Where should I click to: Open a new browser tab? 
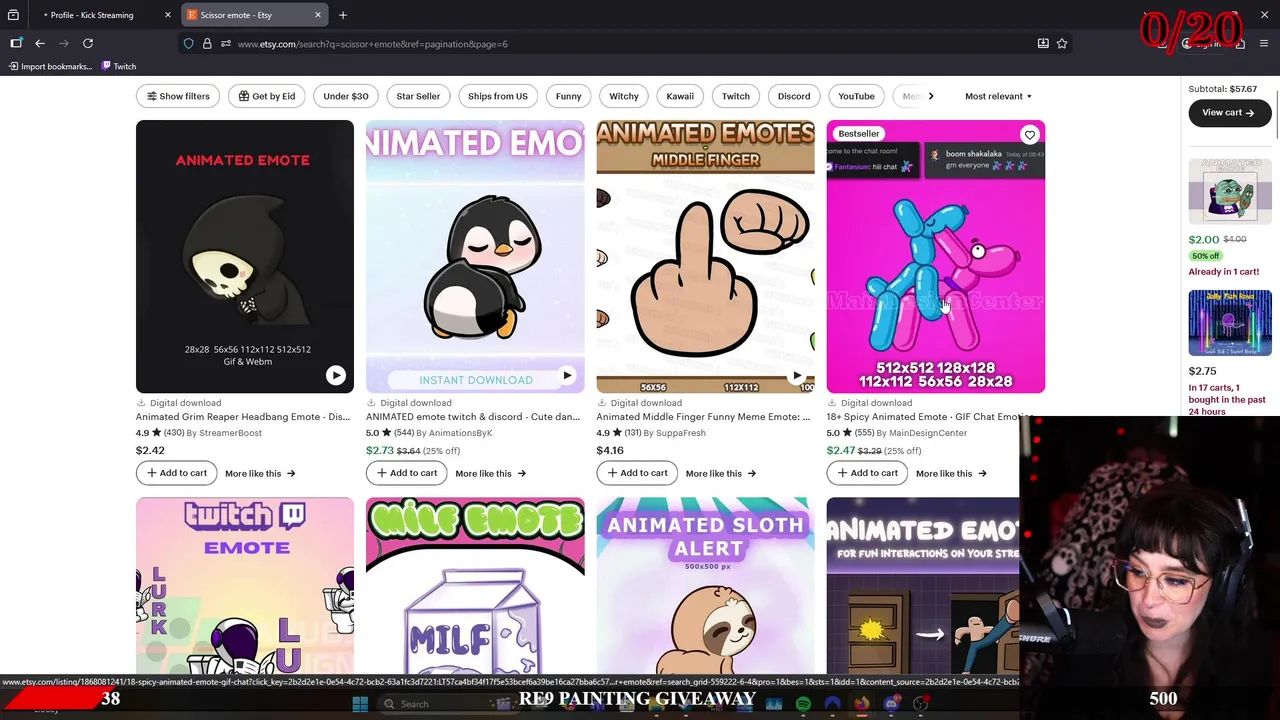pos(343,15)
